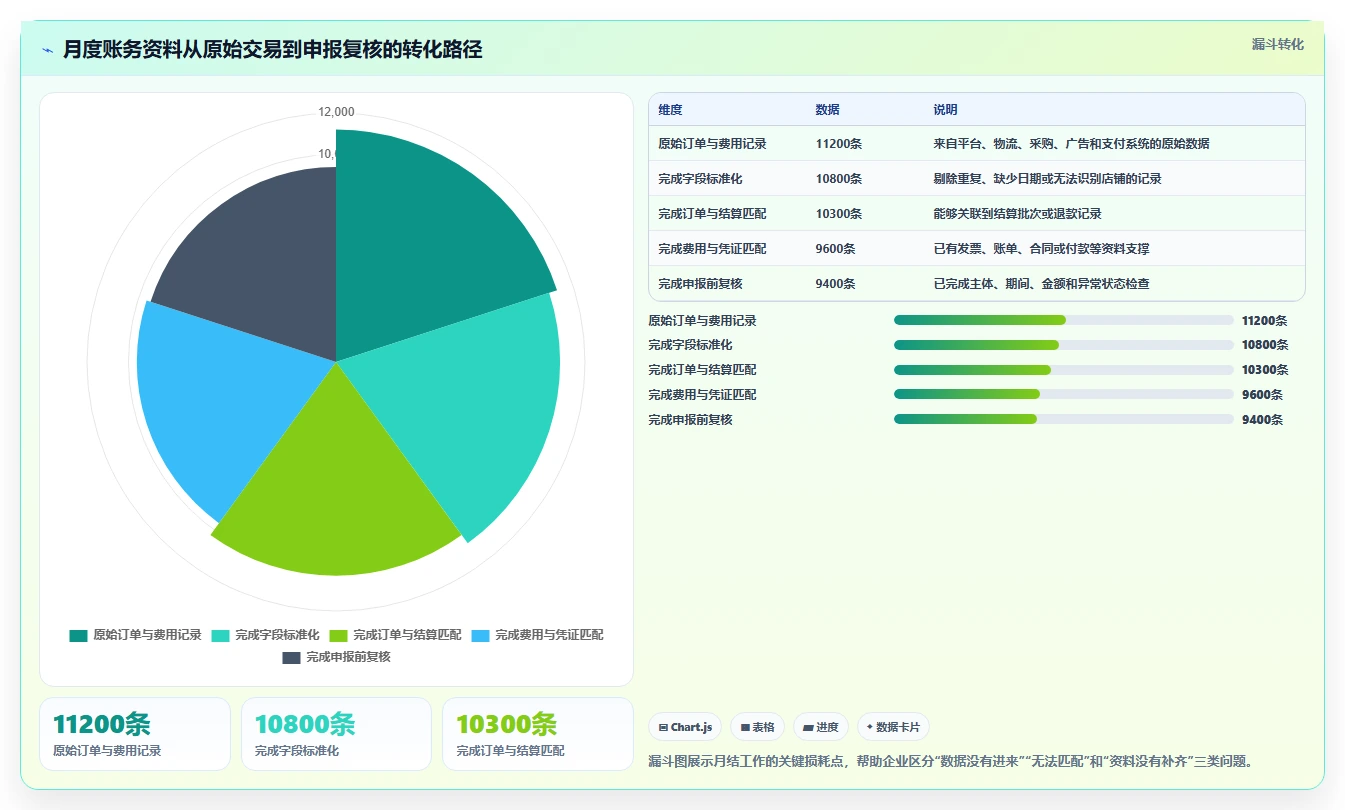This screenshot has height=810, width=1345.
Task: Click progress bar for 完成字段标准化
Action: 1064,345
